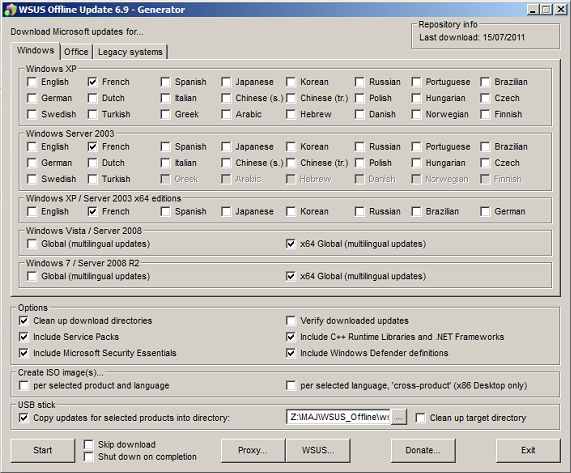Toggle Include Windows Defender definitions
571x473 pixels.
click(291, 353)
